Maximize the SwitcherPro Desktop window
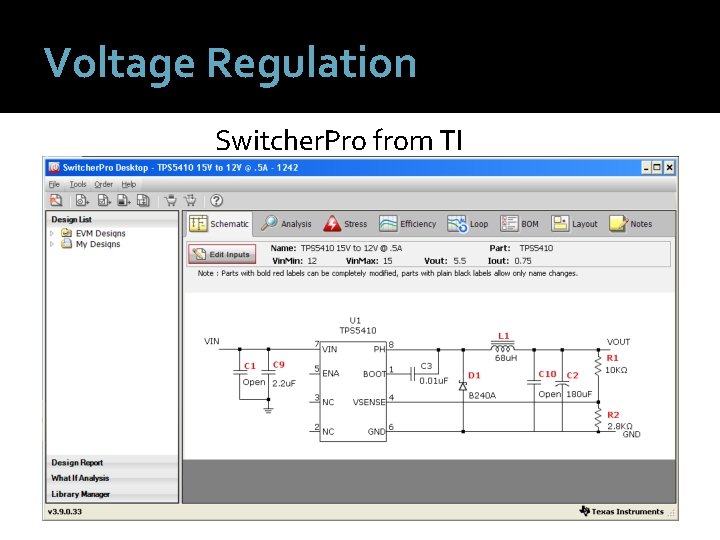Screen dimensions: 720x540 pyautogui.click(x=657, y=168)
